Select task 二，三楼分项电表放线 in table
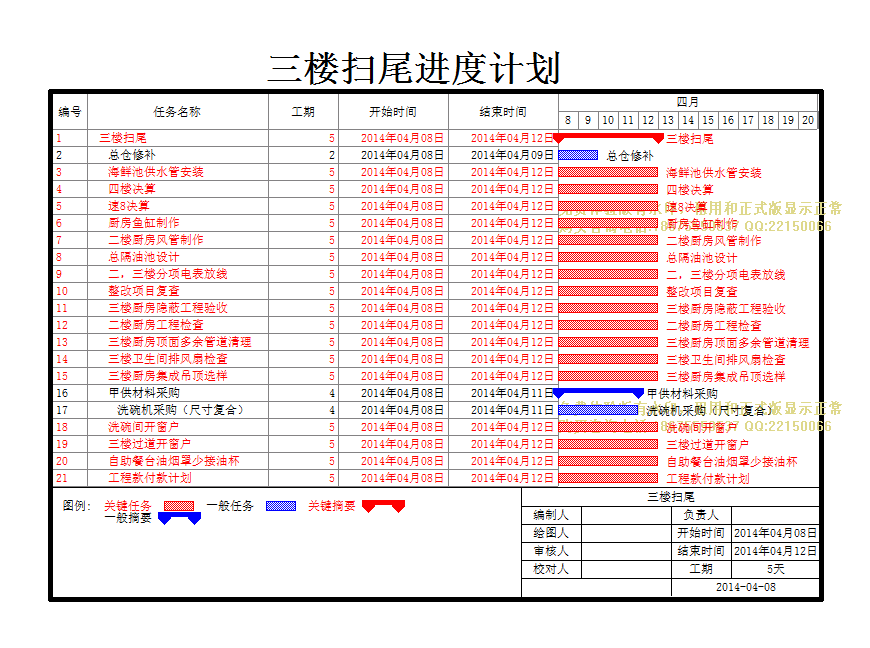The image size is (870, 648). coord(168,274)
